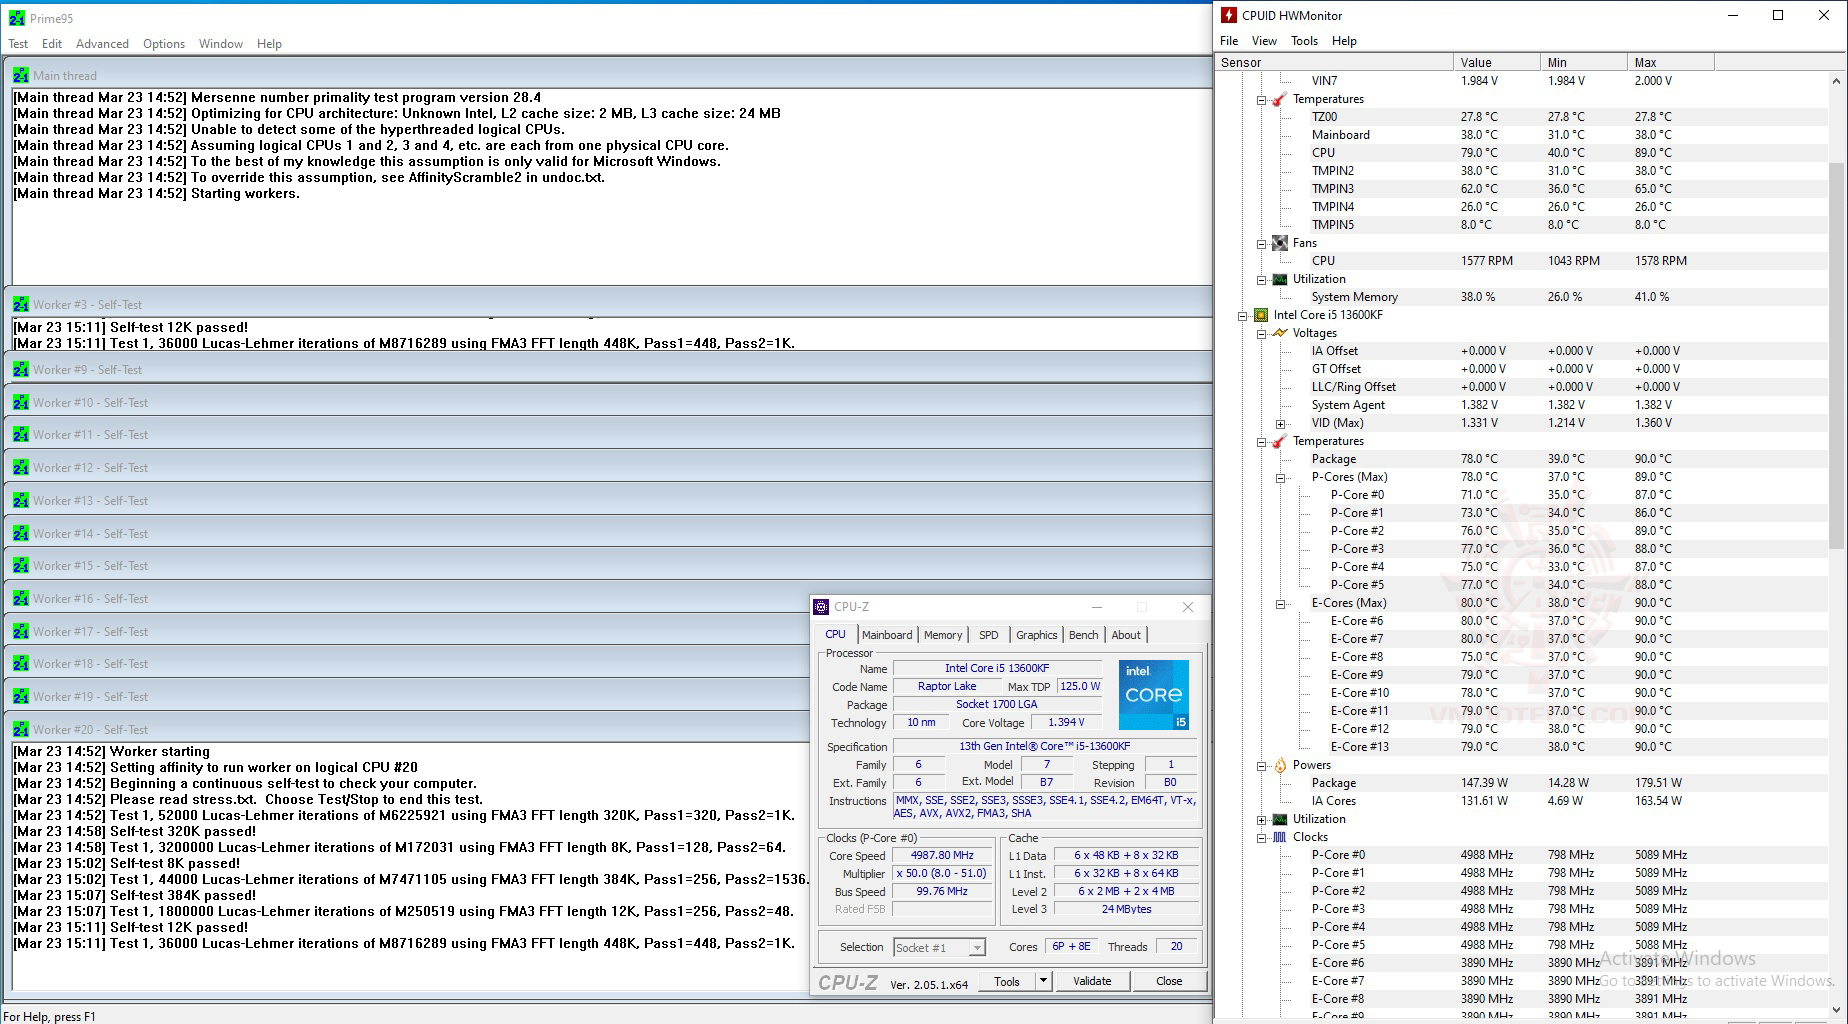The image size is (1848, 1024).
Task: Open the Test menu in Prime95
Action: point(18,44)
